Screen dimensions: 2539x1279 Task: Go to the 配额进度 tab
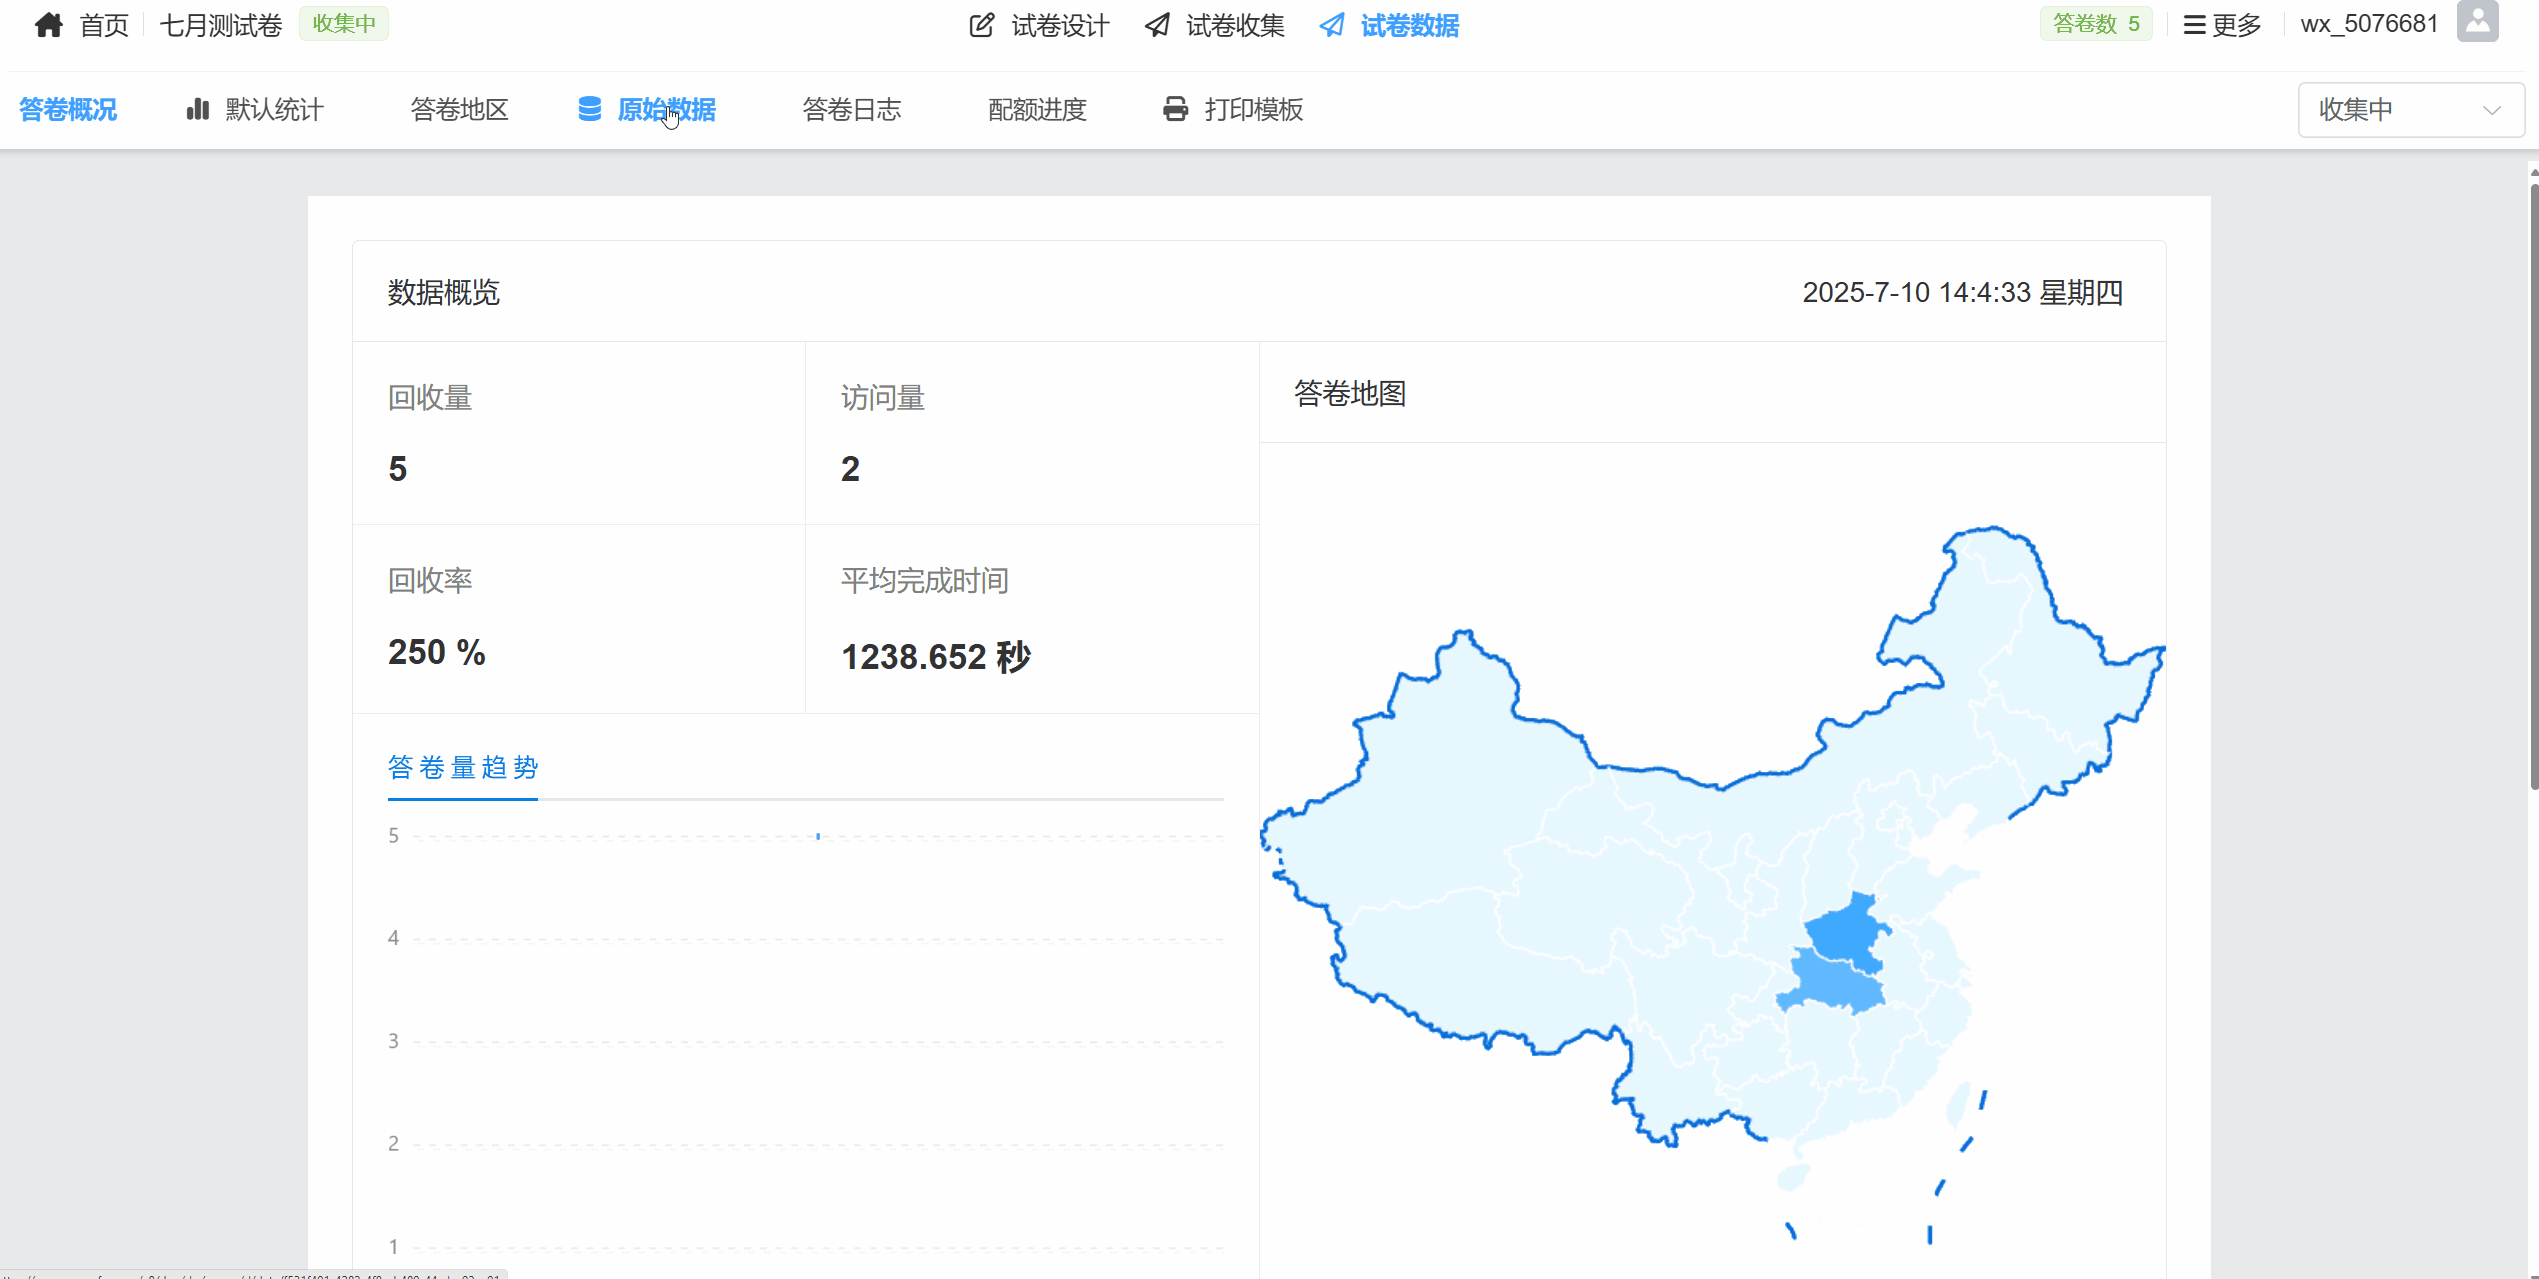point(1037,109)
